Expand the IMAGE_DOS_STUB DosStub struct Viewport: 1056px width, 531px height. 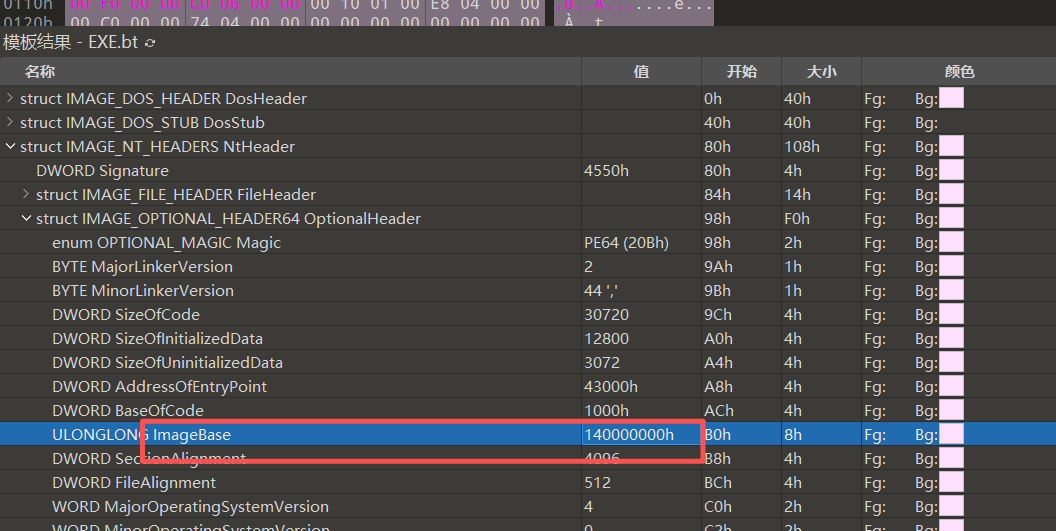point(10,122)
